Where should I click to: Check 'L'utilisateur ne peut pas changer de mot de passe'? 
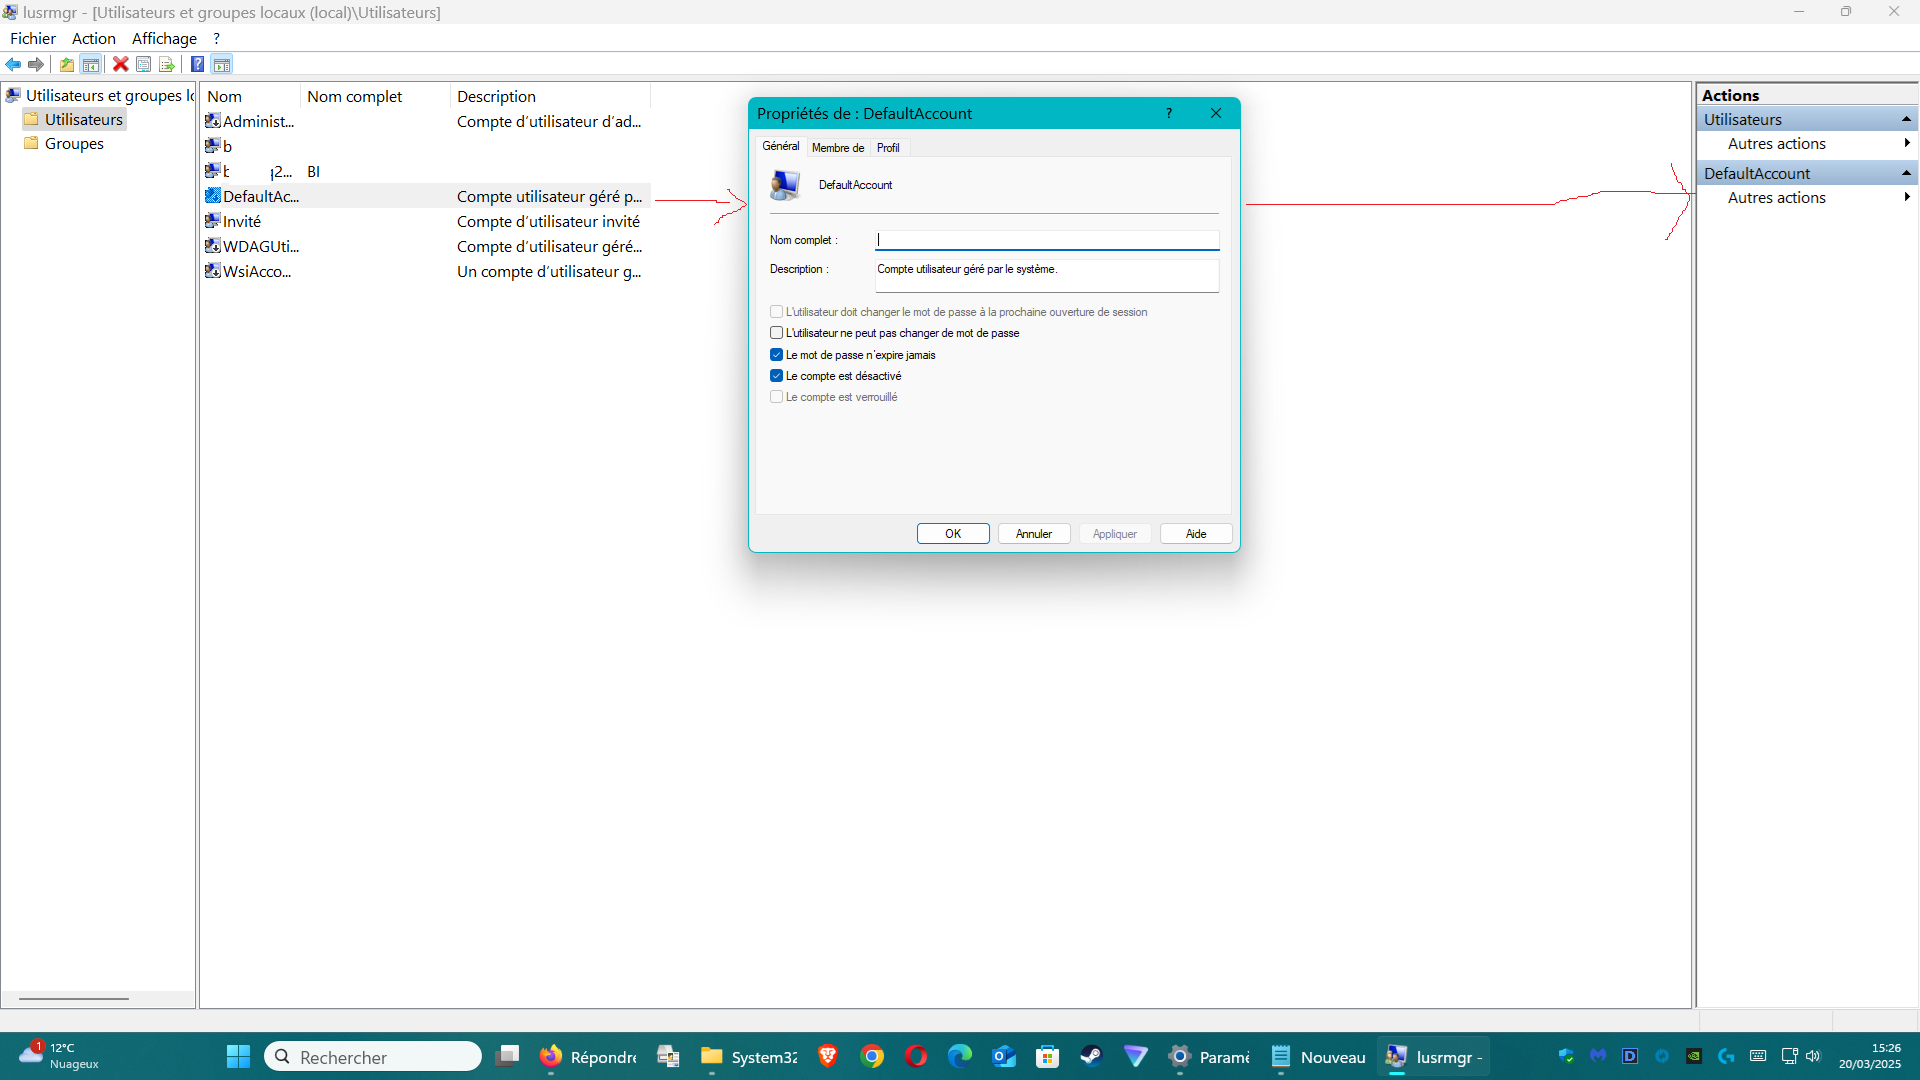[776, 333]
